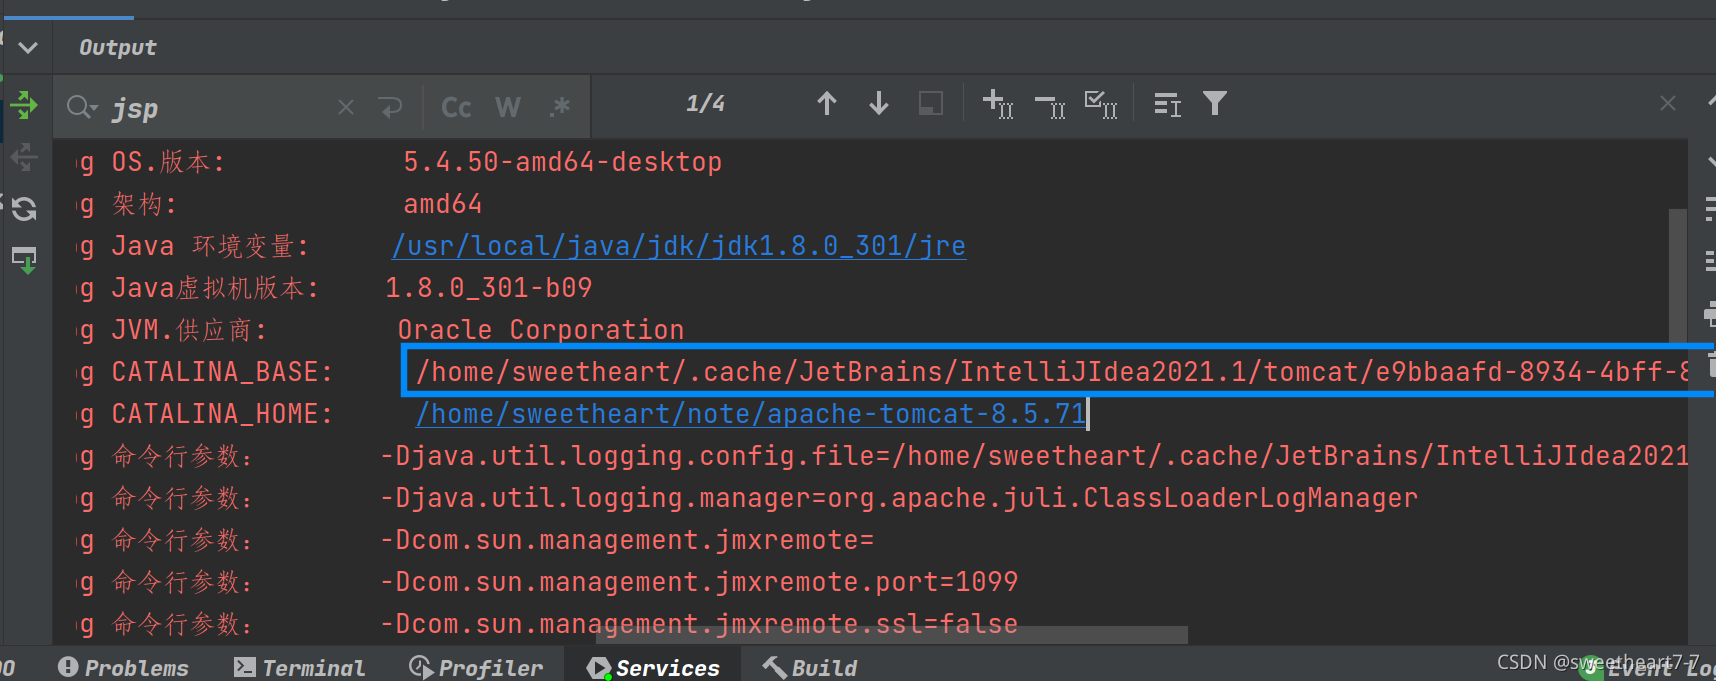Go to next search occurrence
1716x681 pixels.
coord(879,103)
